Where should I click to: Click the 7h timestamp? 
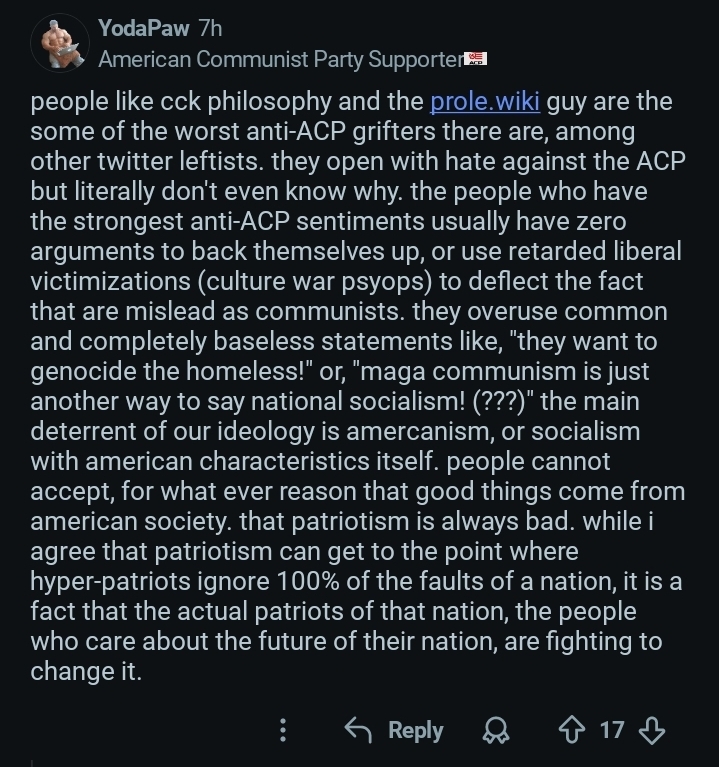click(210, 28)
